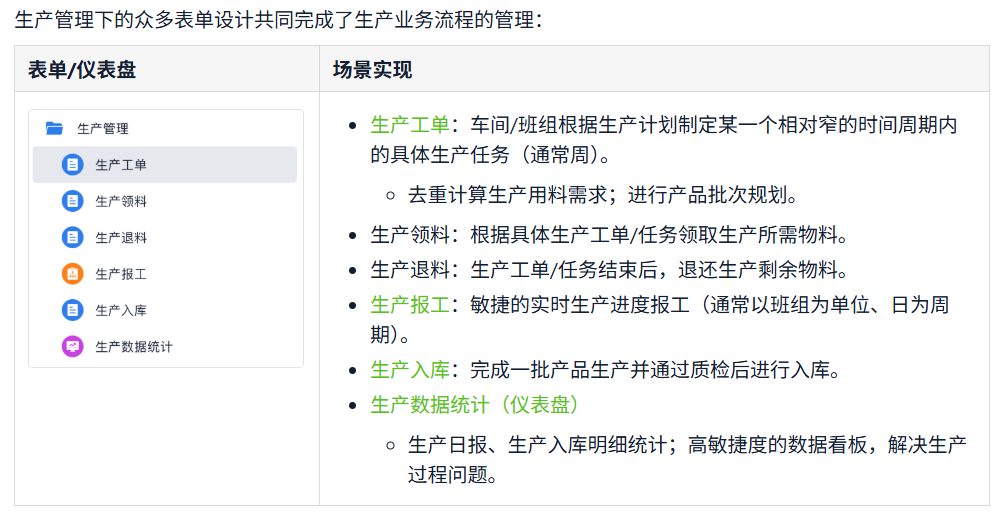Choose the 生产退料 label in the sidebar
The width and height of the screenshot is (1004, 521).
[121, 238]
